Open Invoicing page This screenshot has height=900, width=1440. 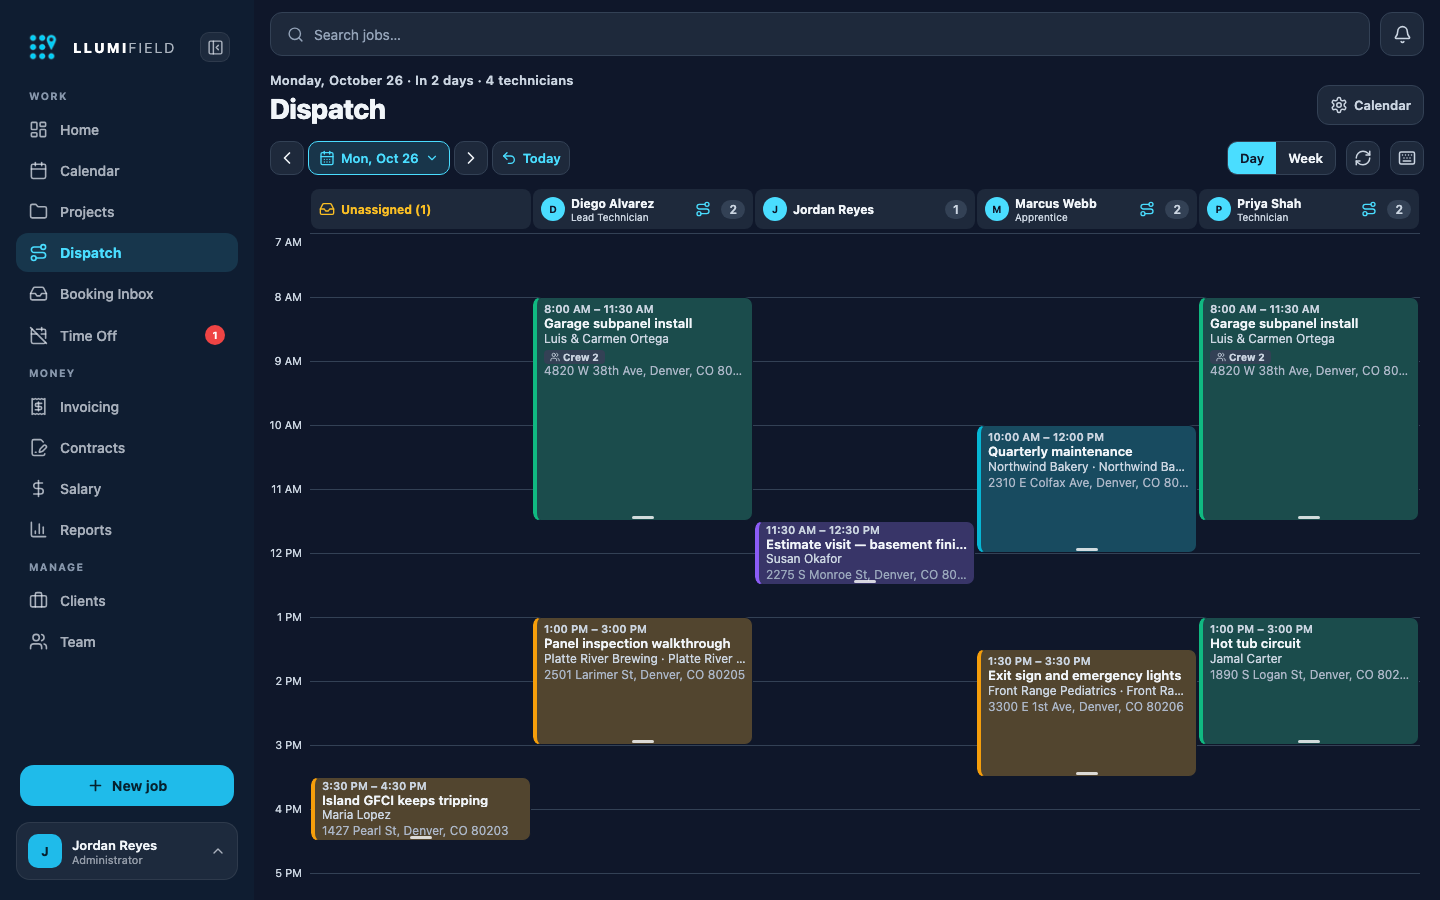tap(127, 407)
